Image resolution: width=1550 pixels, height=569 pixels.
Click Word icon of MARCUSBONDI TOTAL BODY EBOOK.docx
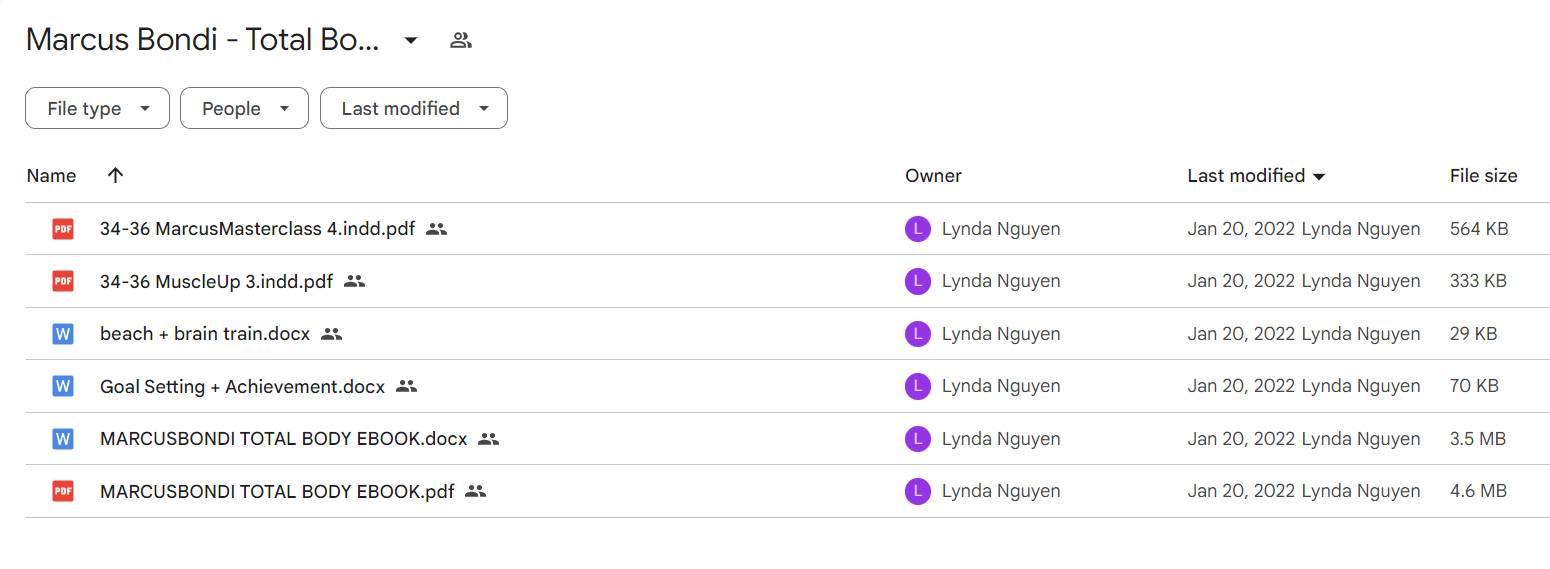[63, 439]
